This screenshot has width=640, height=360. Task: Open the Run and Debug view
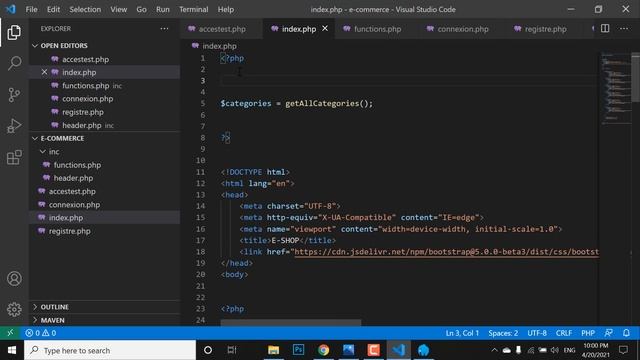[14, 126]
